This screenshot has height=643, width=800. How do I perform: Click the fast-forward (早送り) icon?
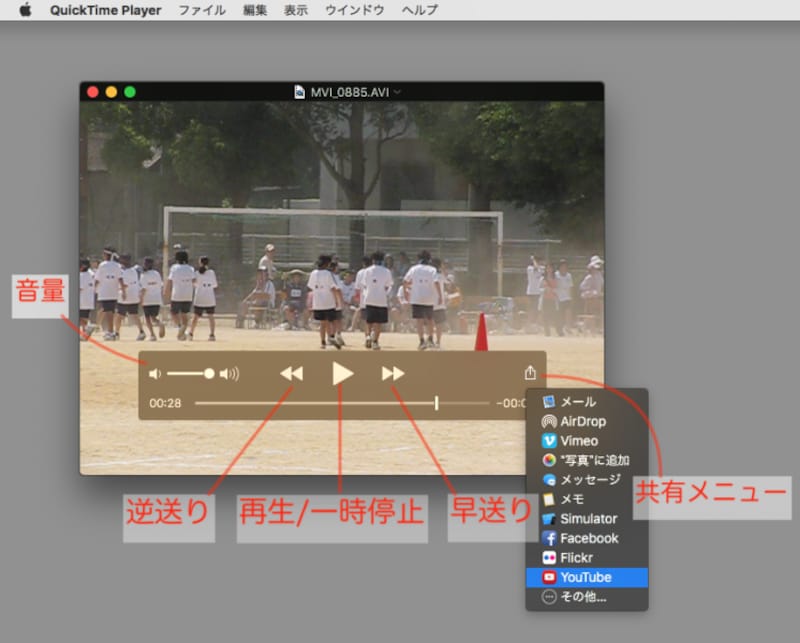pos(394,372)
